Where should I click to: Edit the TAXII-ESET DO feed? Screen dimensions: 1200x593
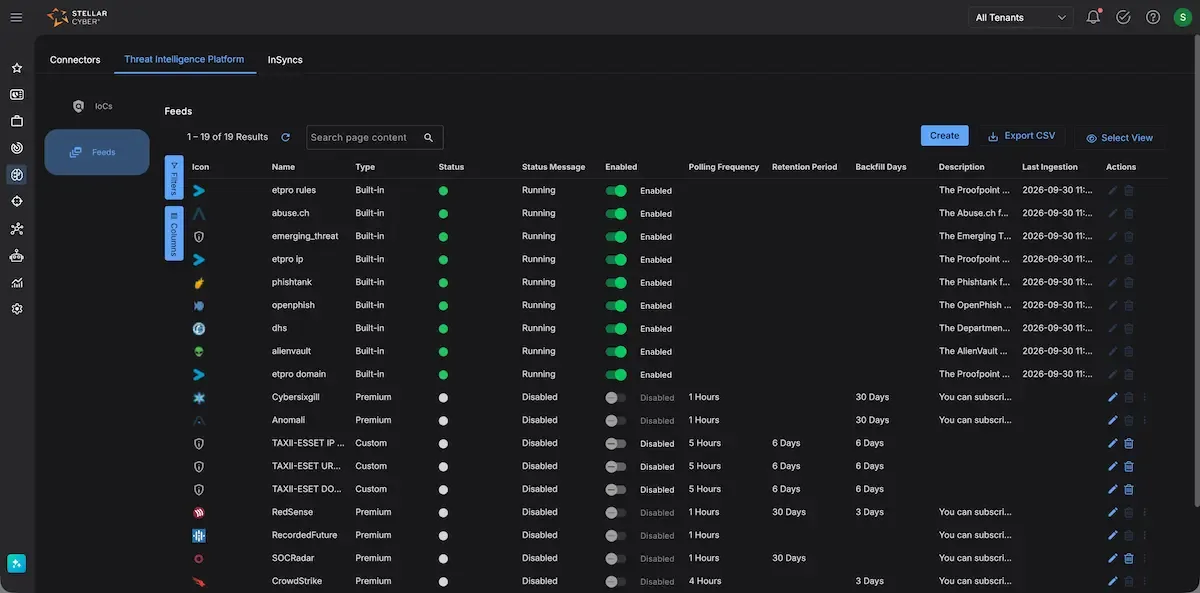coord(1113,489)
